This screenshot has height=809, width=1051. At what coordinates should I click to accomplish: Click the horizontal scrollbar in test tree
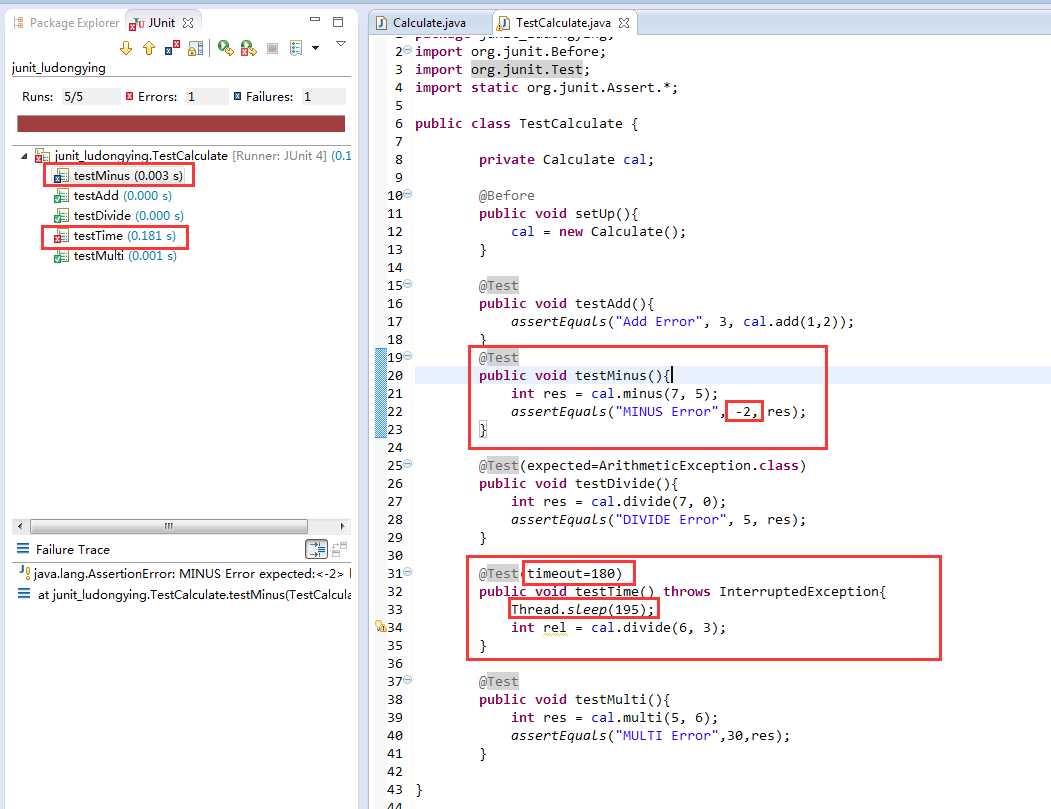(169, 526)
